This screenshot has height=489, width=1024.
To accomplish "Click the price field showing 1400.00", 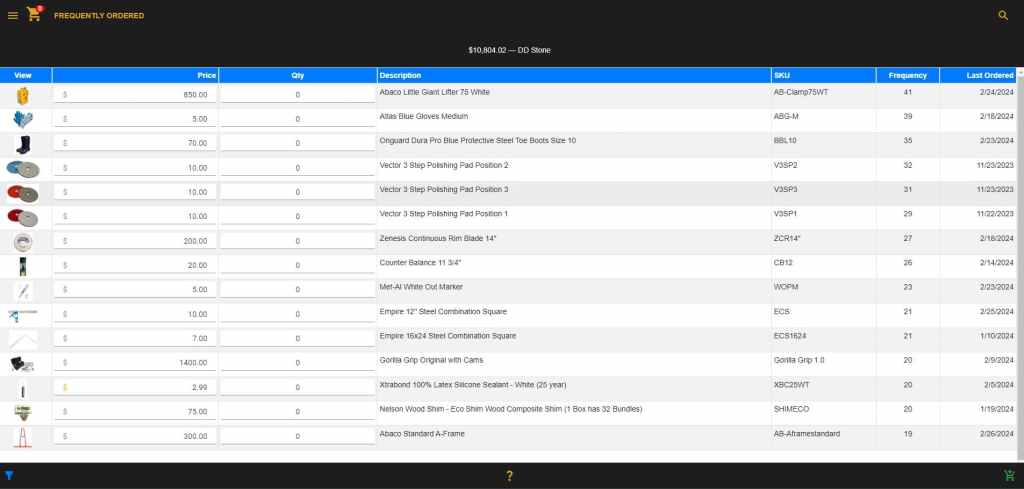I will [135, 363].
